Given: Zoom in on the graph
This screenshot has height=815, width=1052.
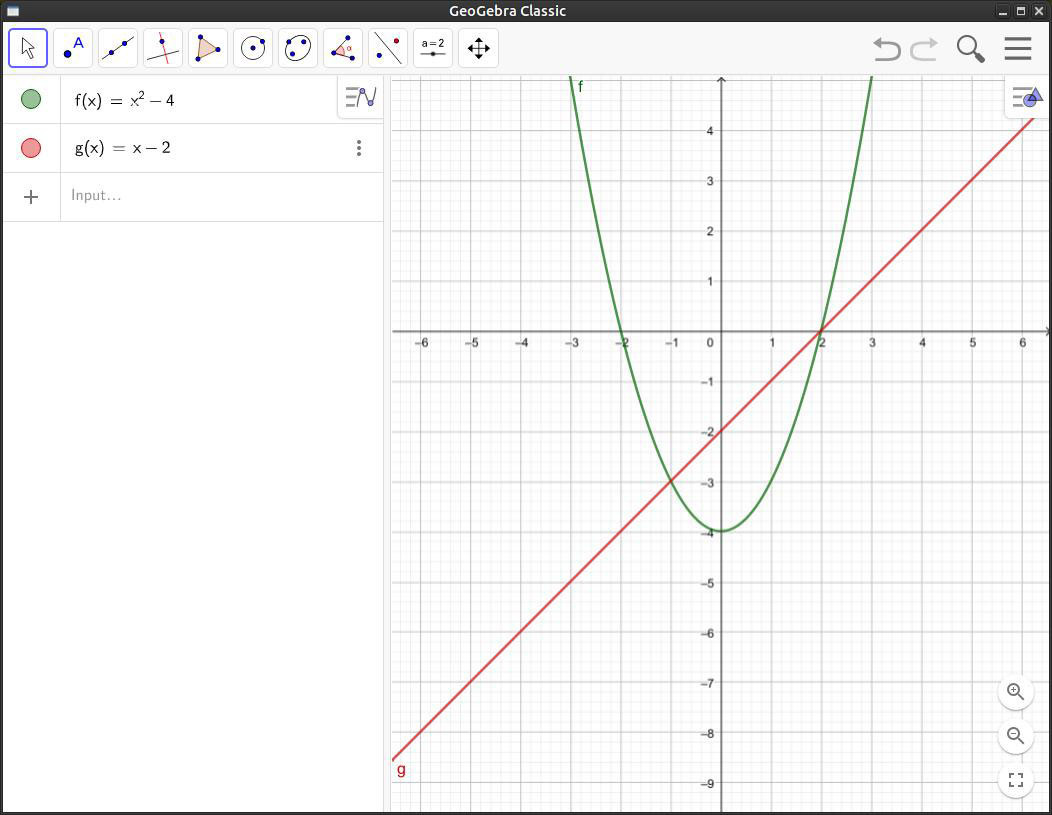Looking at the screenshot, I should tap(1015, 691).
